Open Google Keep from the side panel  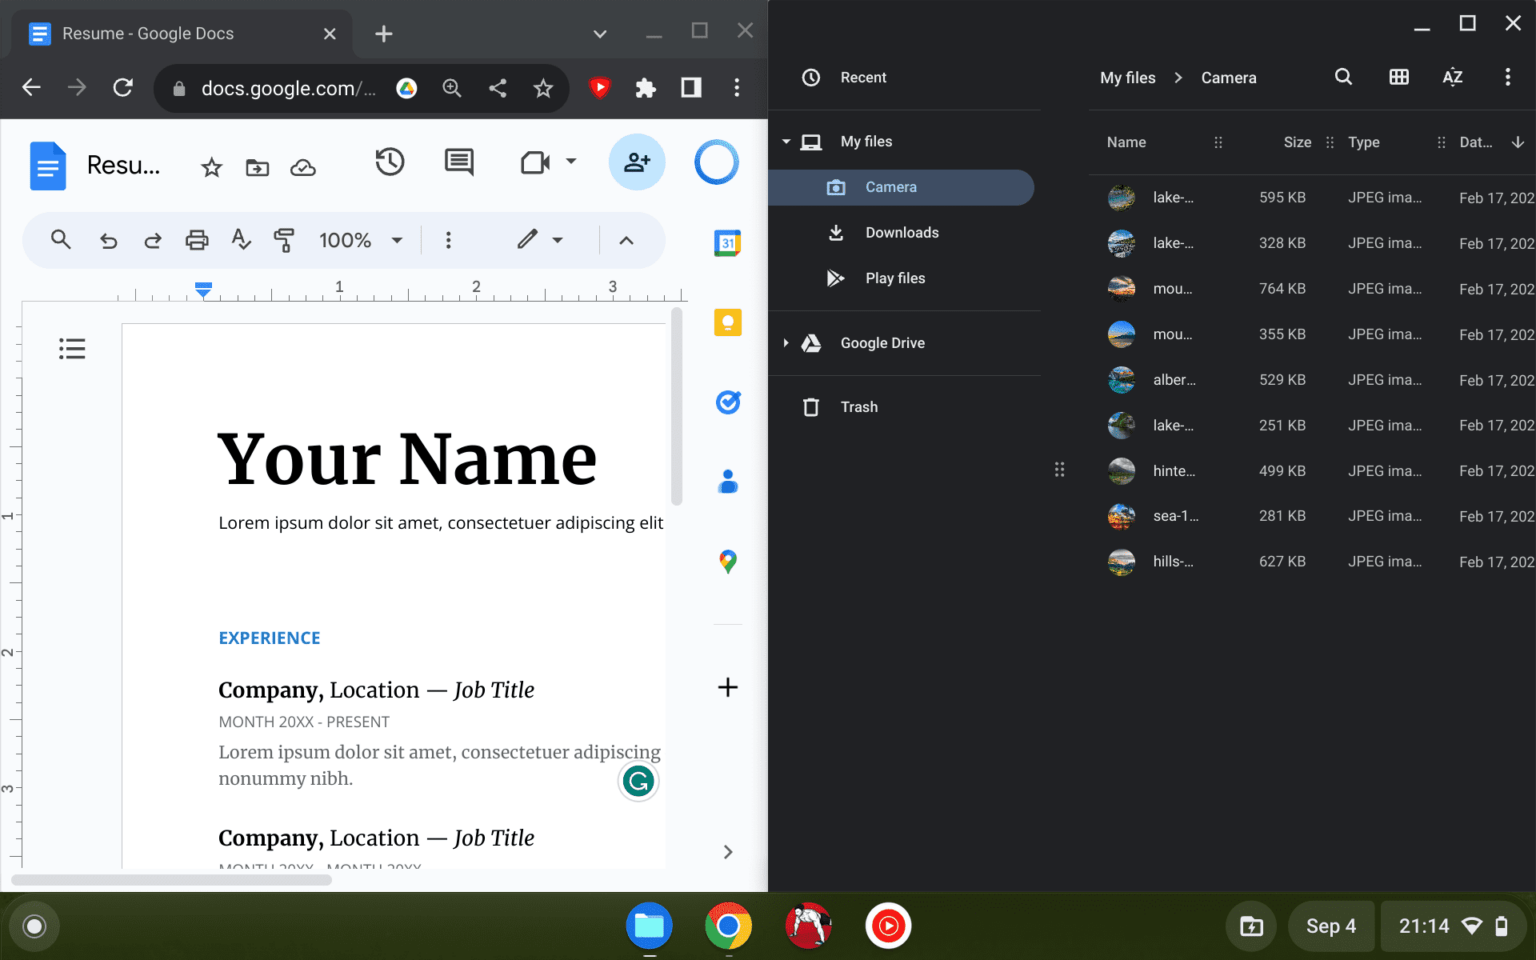tap(728, 321)
